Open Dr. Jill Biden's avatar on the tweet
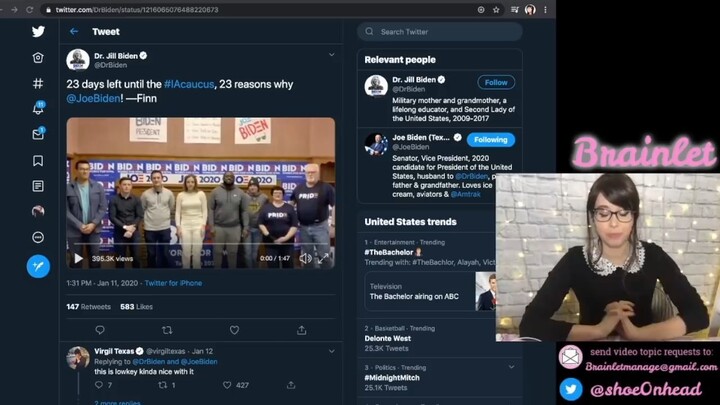720x405 pixels. pyautogui.click(x=78, y=60)
